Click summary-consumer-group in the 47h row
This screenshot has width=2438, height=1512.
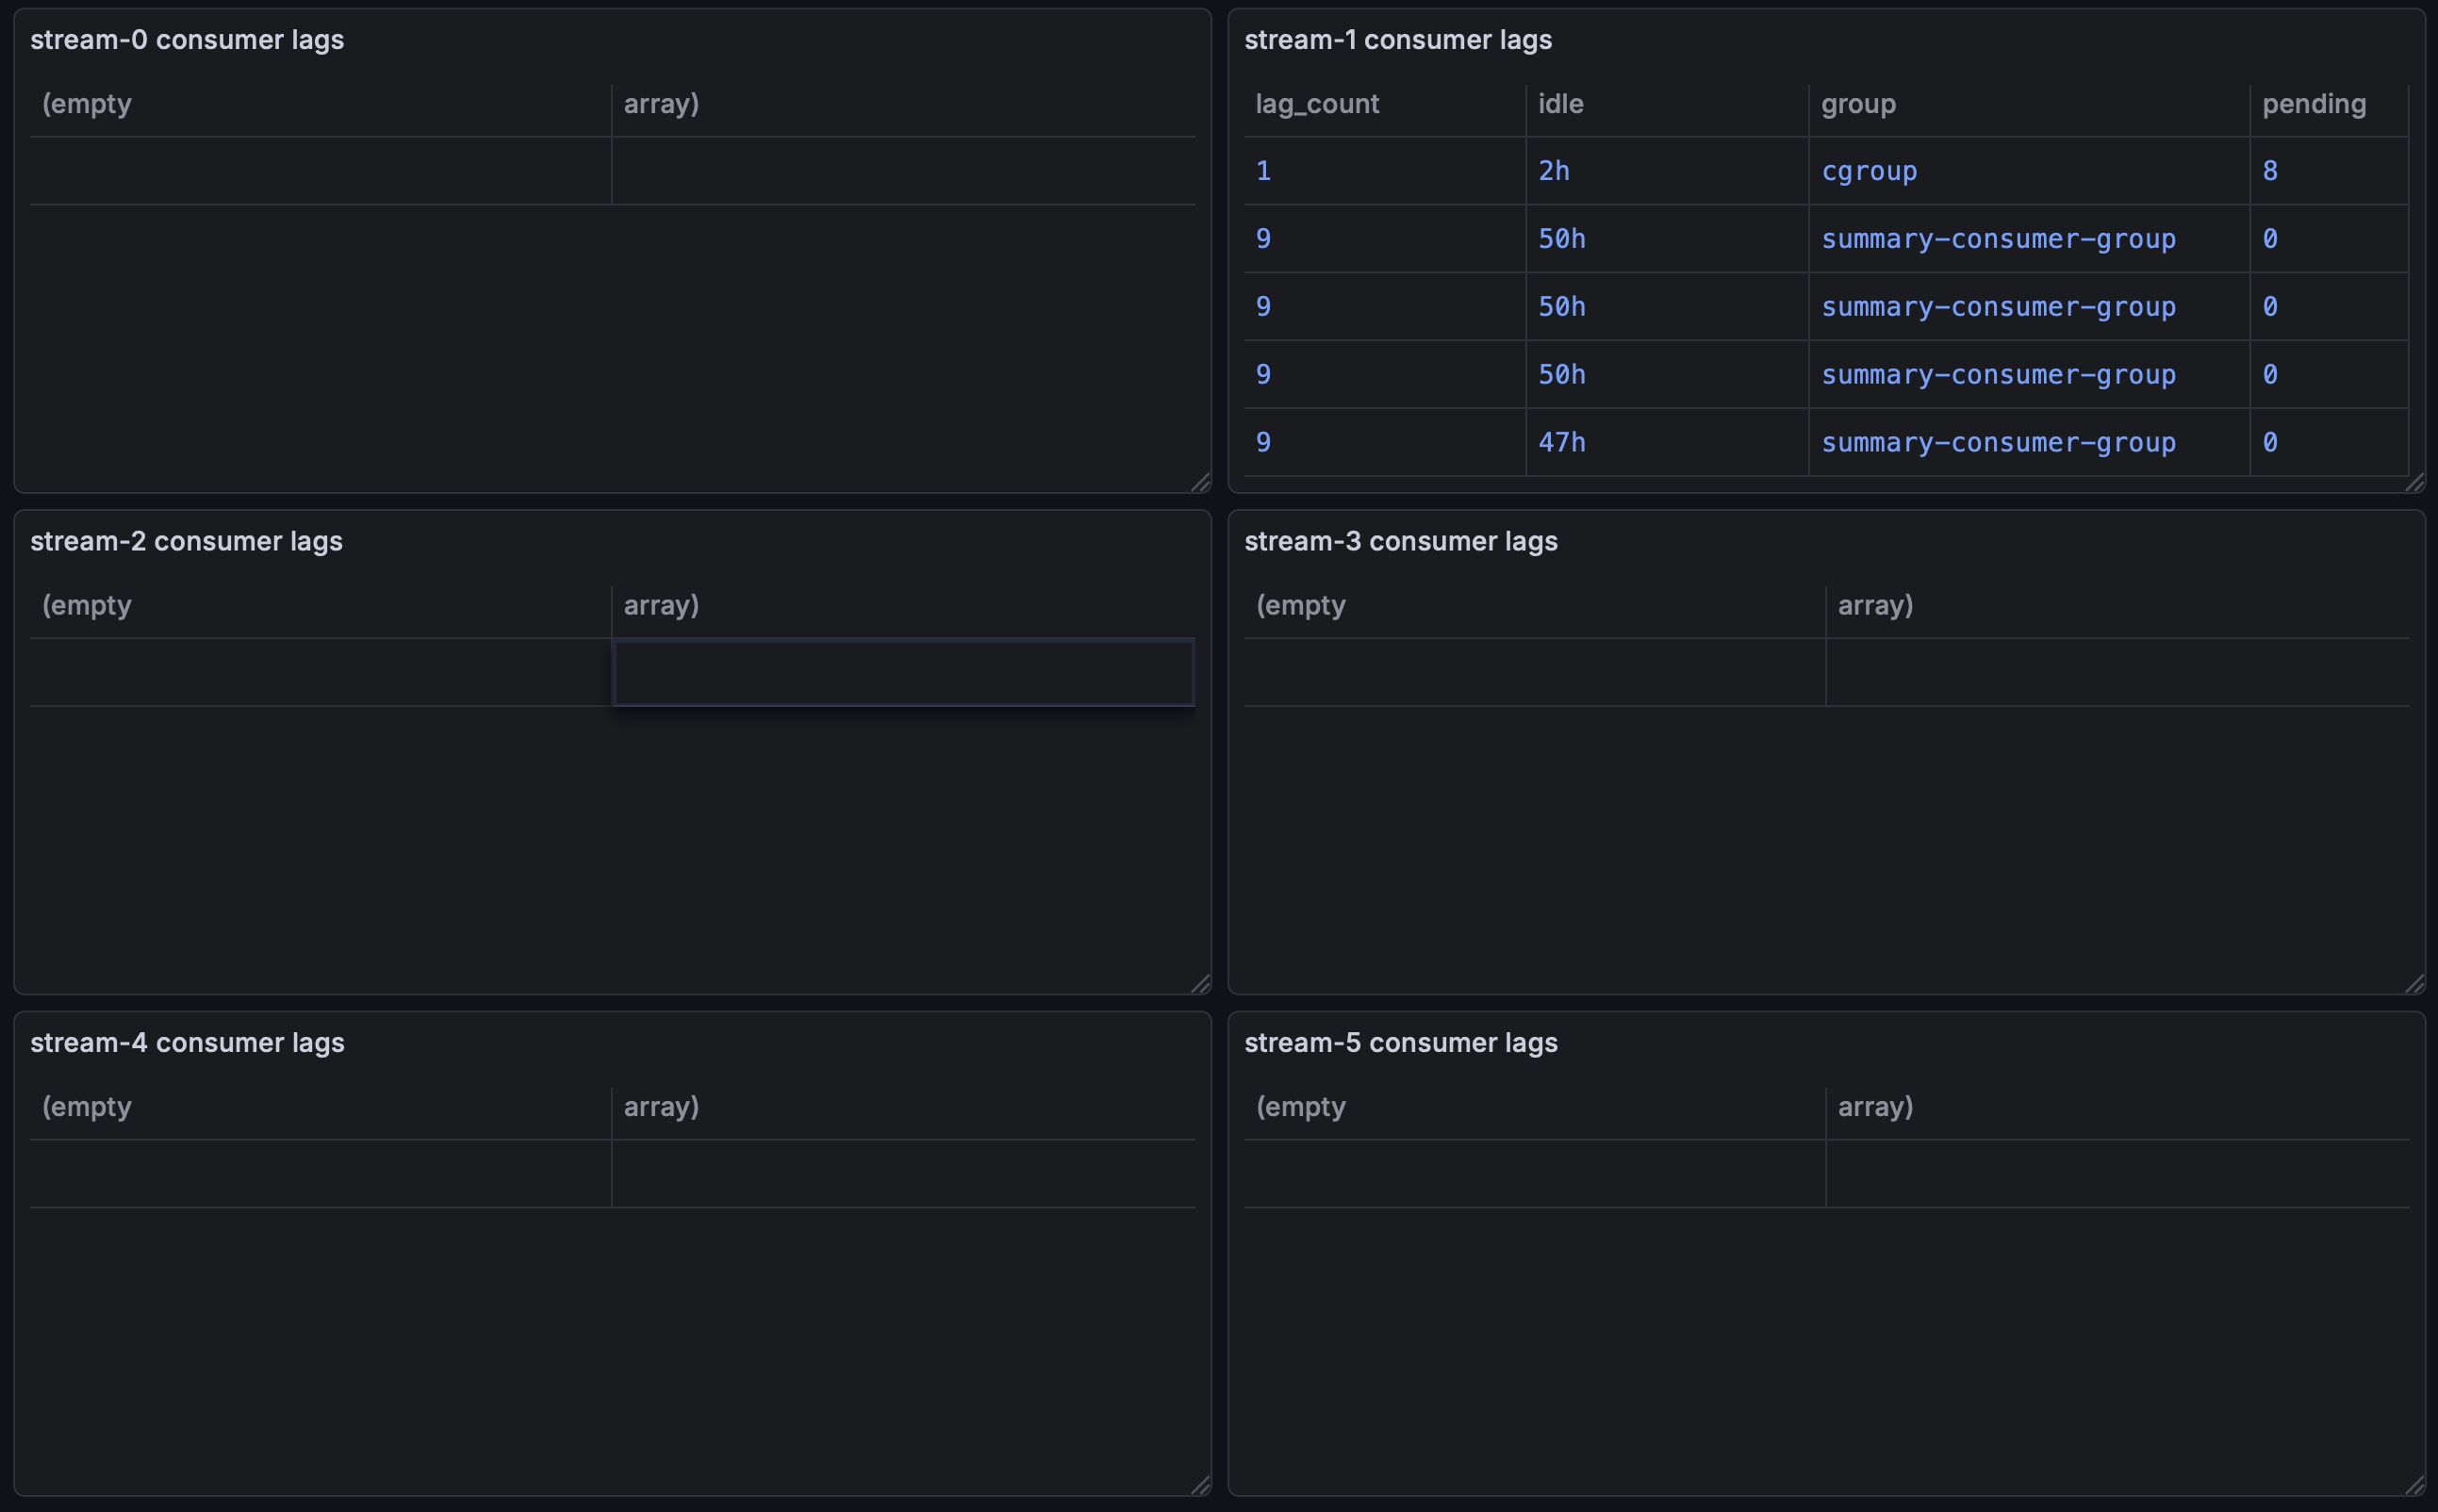[1998, 442]
